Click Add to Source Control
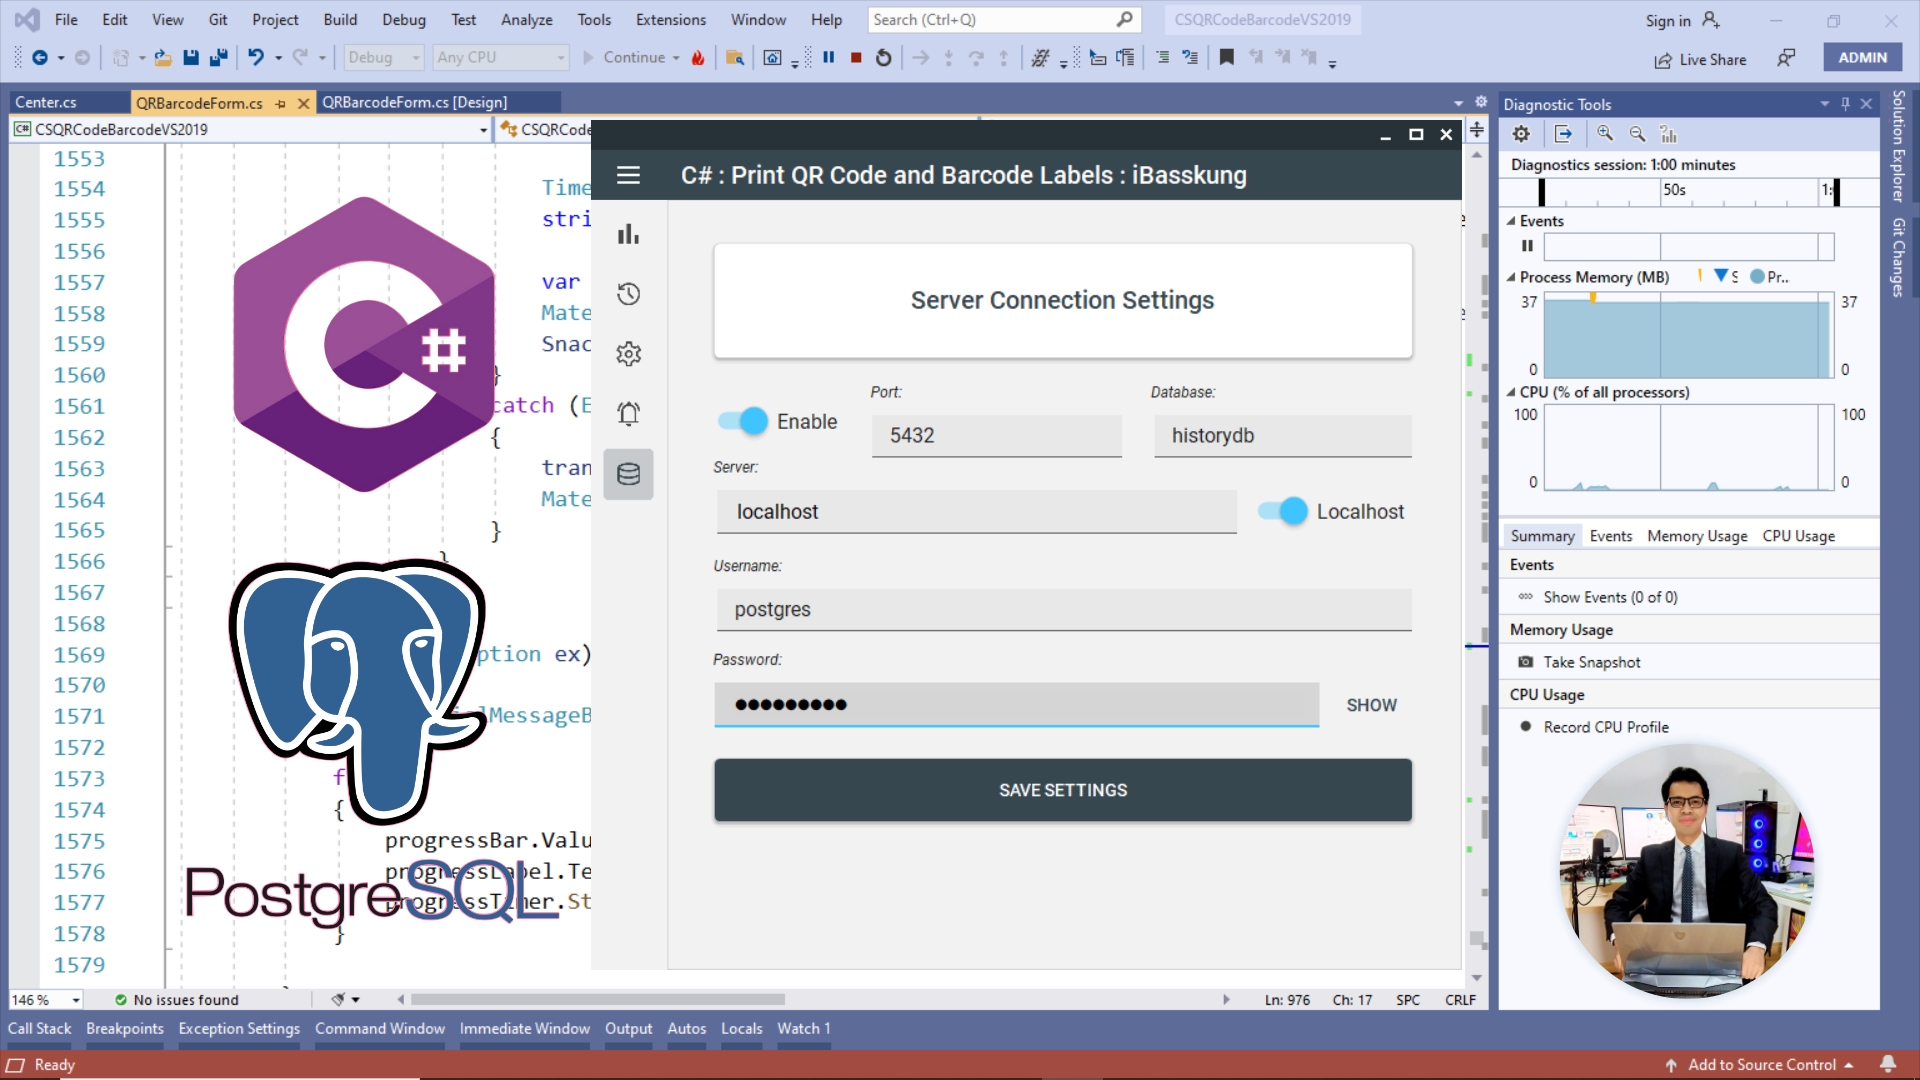The width and height of the screenshot is (1920, 1080). 1760,1064
